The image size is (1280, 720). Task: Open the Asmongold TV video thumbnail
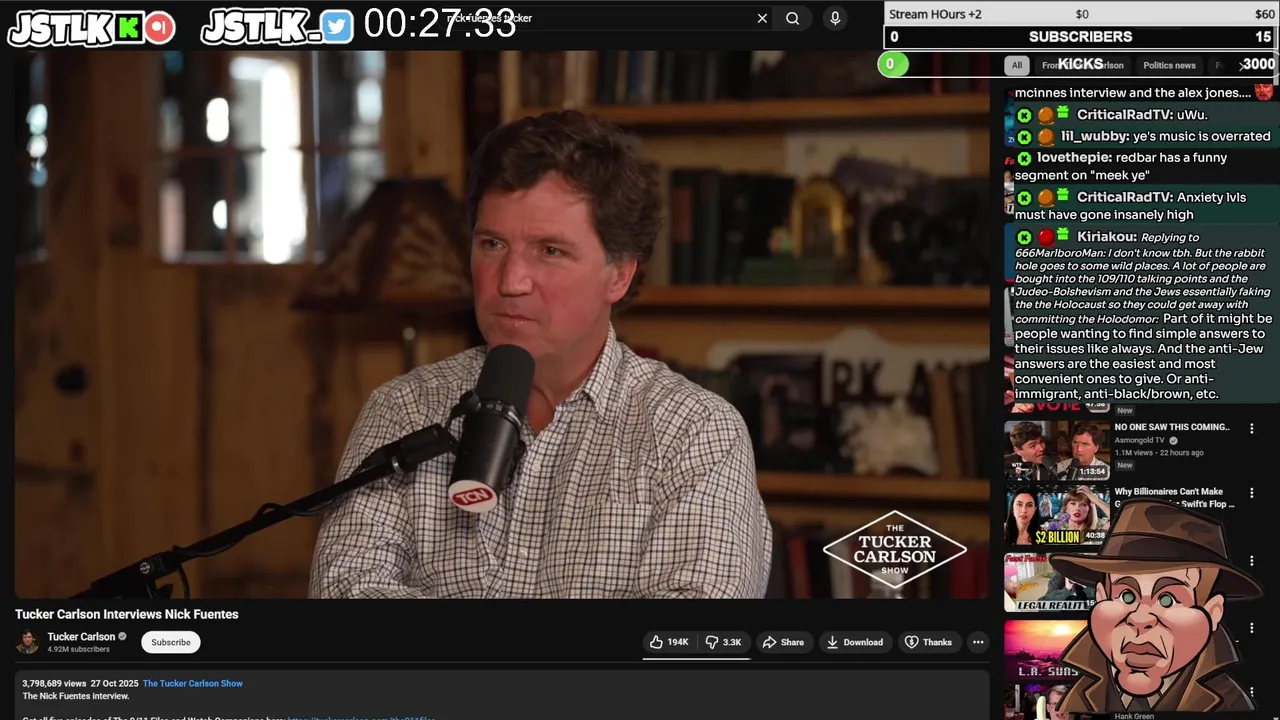[x=1057, y=451]
